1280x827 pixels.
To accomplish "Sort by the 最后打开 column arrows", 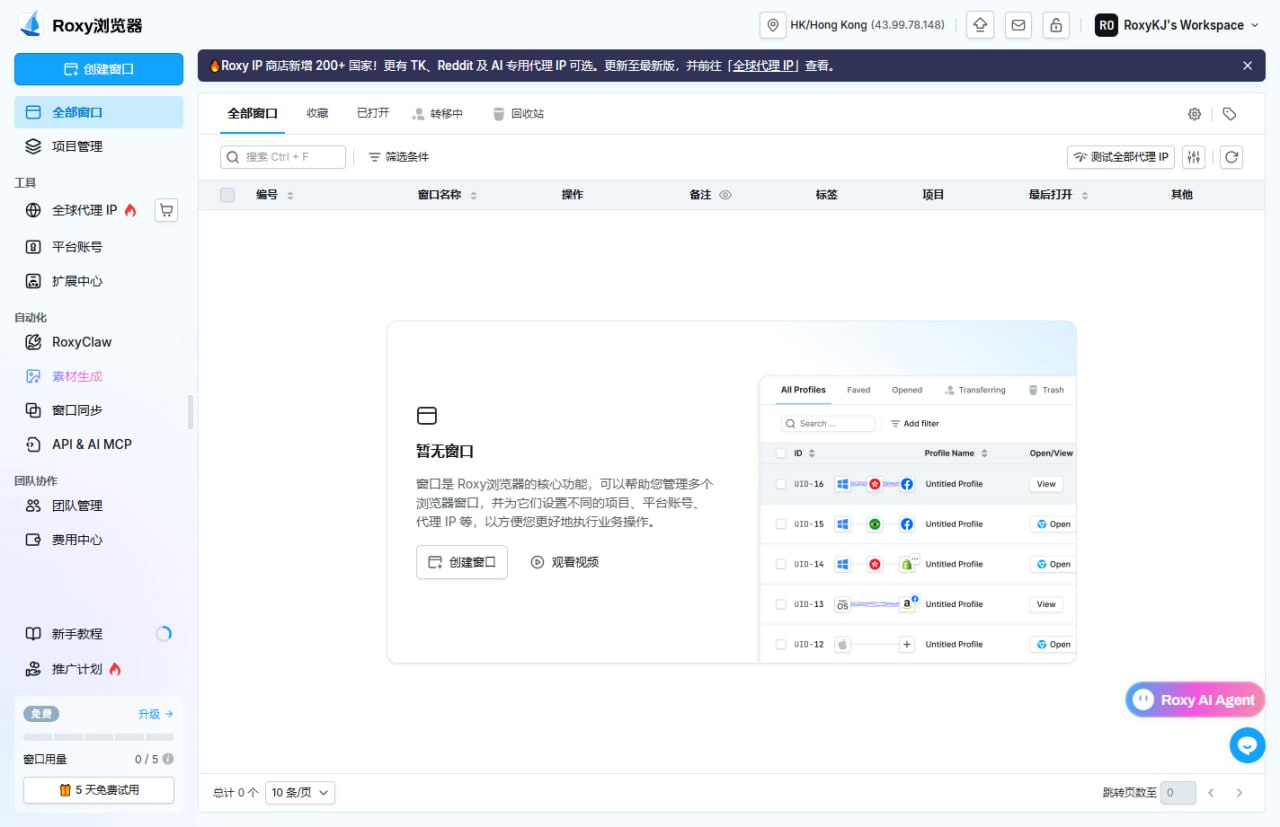I will pos(1085,195).
